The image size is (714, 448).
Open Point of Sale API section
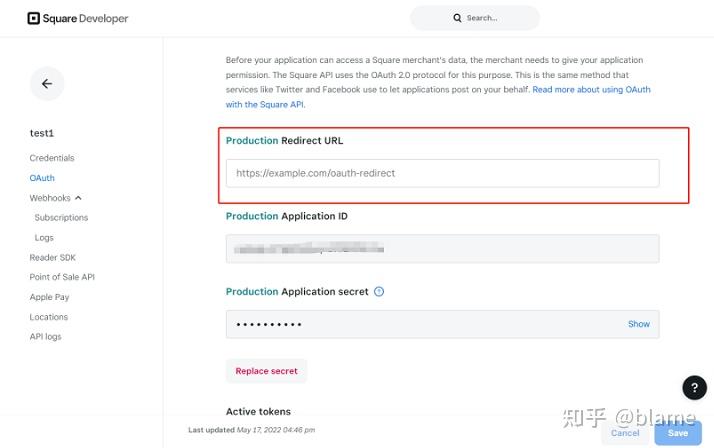[x=62, y=277]
